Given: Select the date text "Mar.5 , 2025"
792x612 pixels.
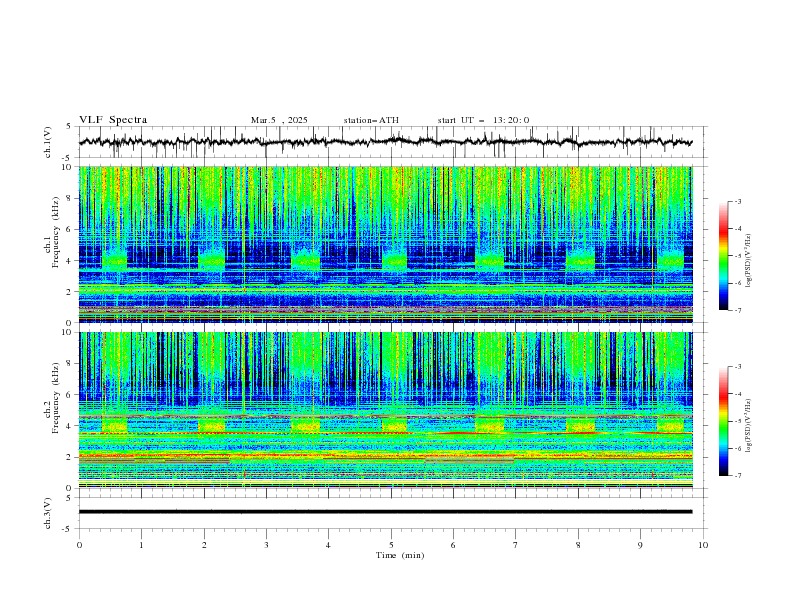Looking at the screenshot, I should coord(279,120).
